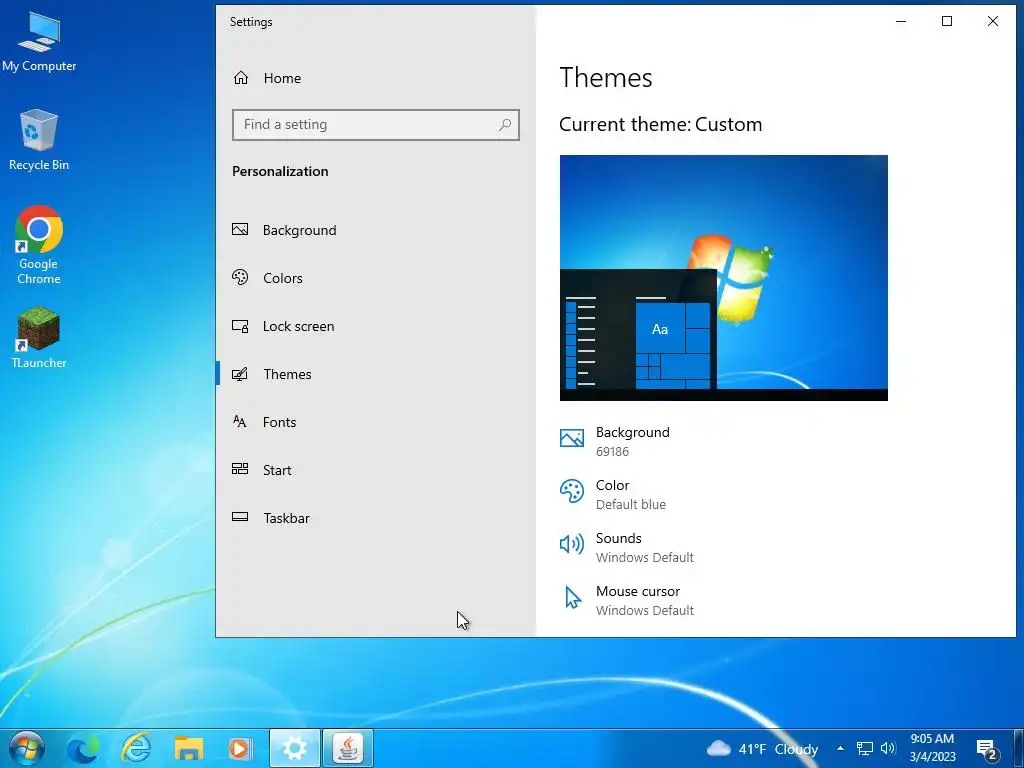Open the Recycle Bin desktop icon

point(39,140)
